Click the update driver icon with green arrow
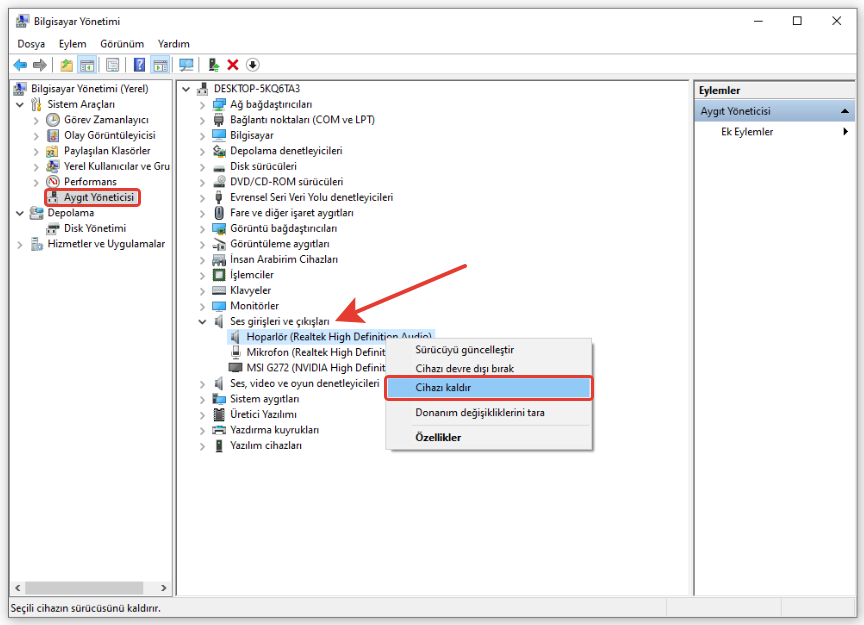This screenshot has height=625, width=864. 214,65
